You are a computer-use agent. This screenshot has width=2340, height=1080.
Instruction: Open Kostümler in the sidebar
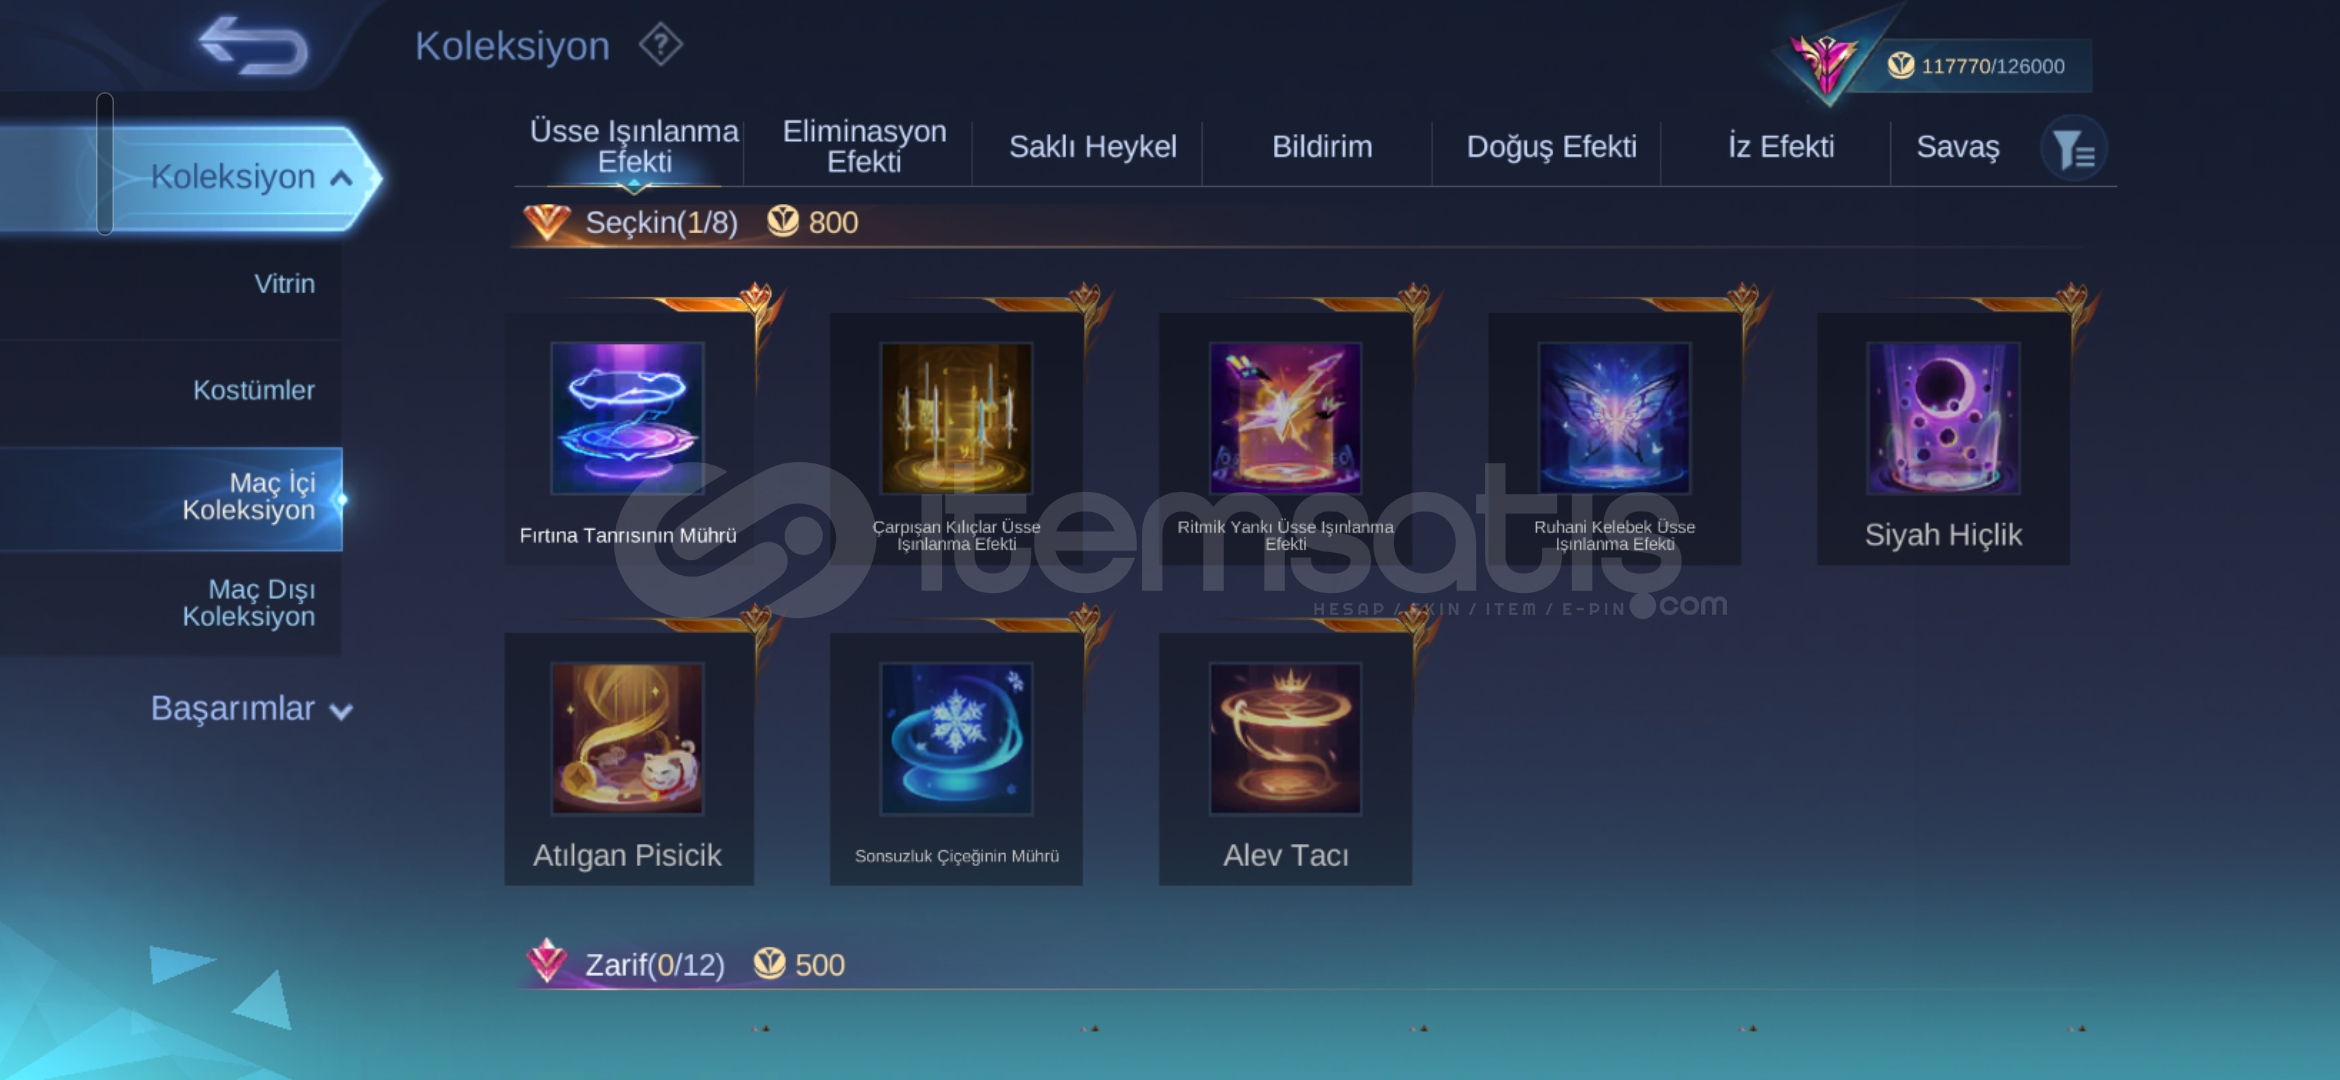pyautogui.click(x=254, y=389)
